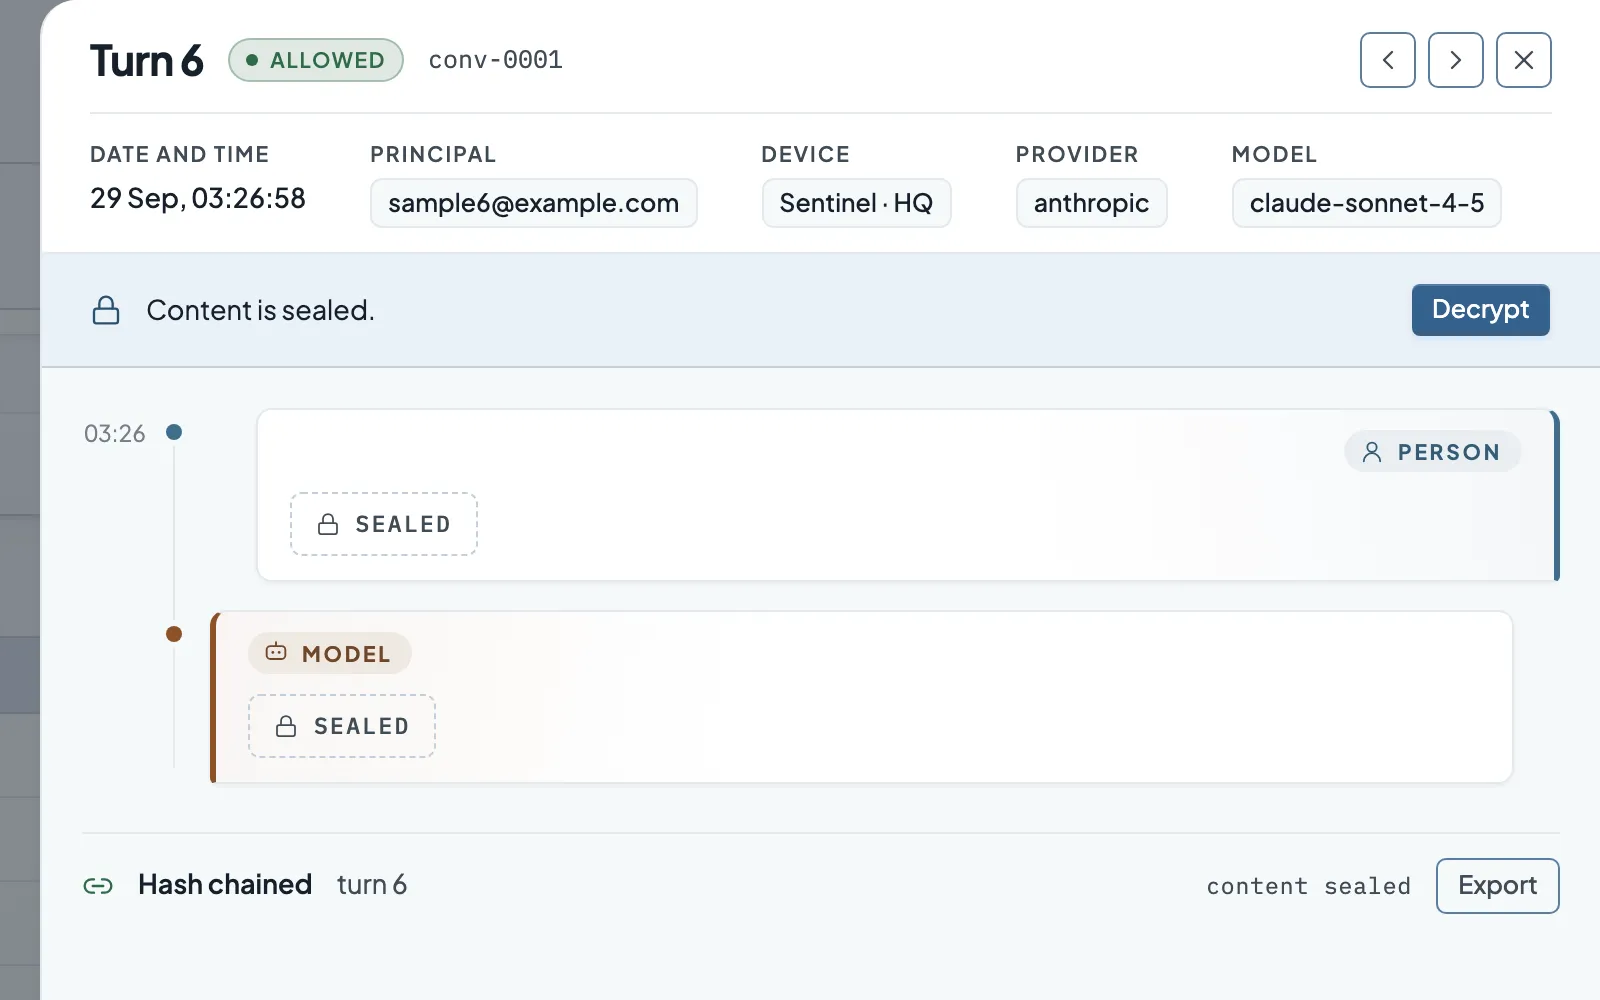Click the person icon in PERSON badge
The image size is (1600, 1000).
[1372, 452]
